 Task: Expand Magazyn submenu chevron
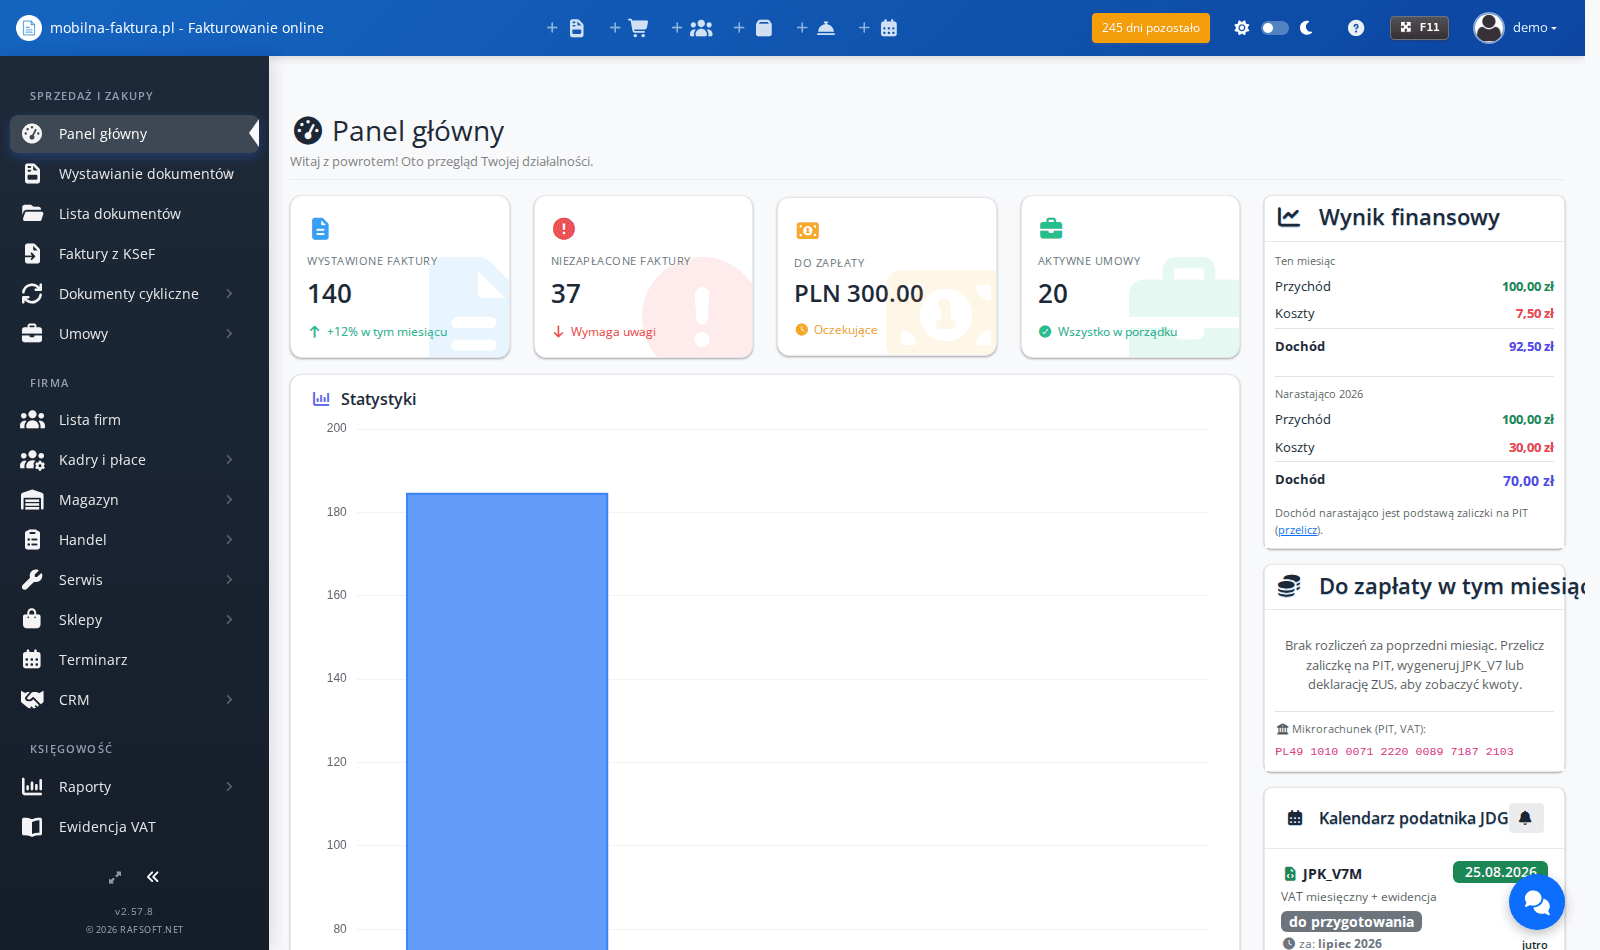[229, 500]
